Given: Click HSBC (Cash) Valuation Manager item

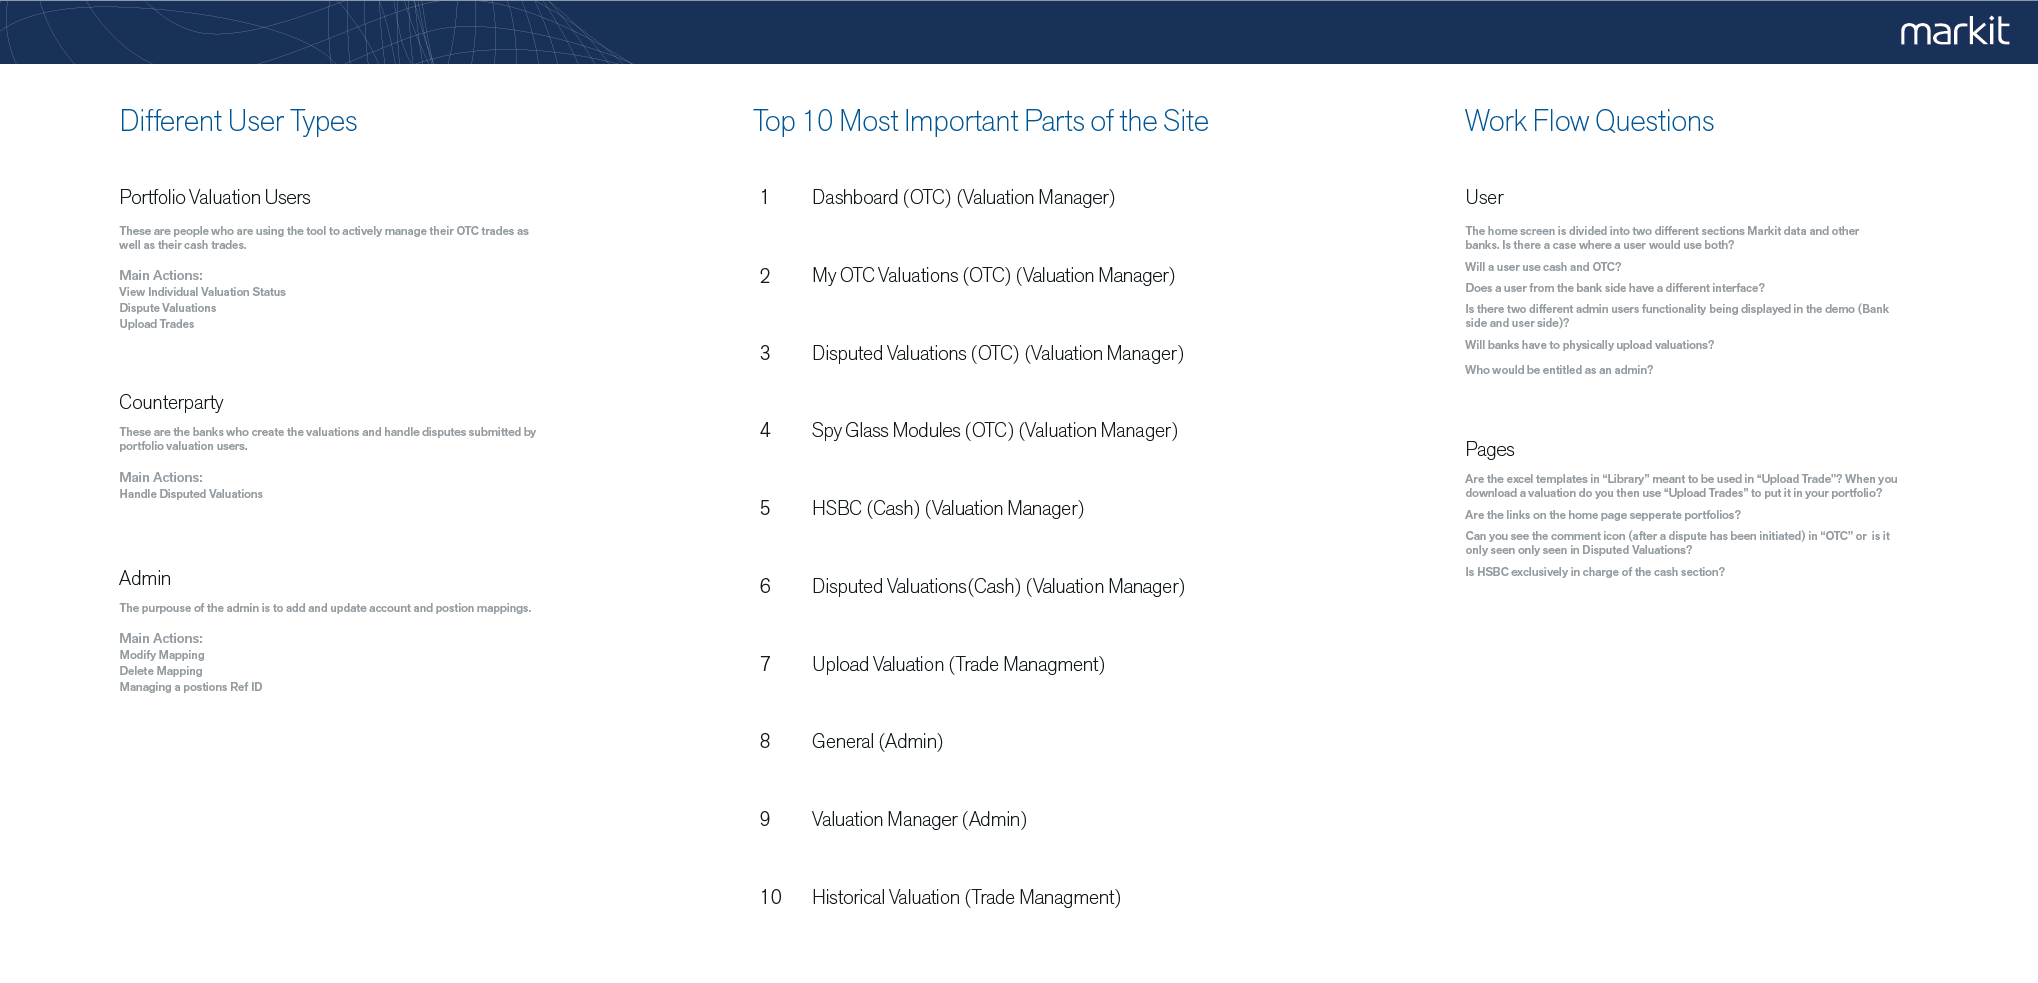Looking at the screenshot, I should [x=947, y=509].
